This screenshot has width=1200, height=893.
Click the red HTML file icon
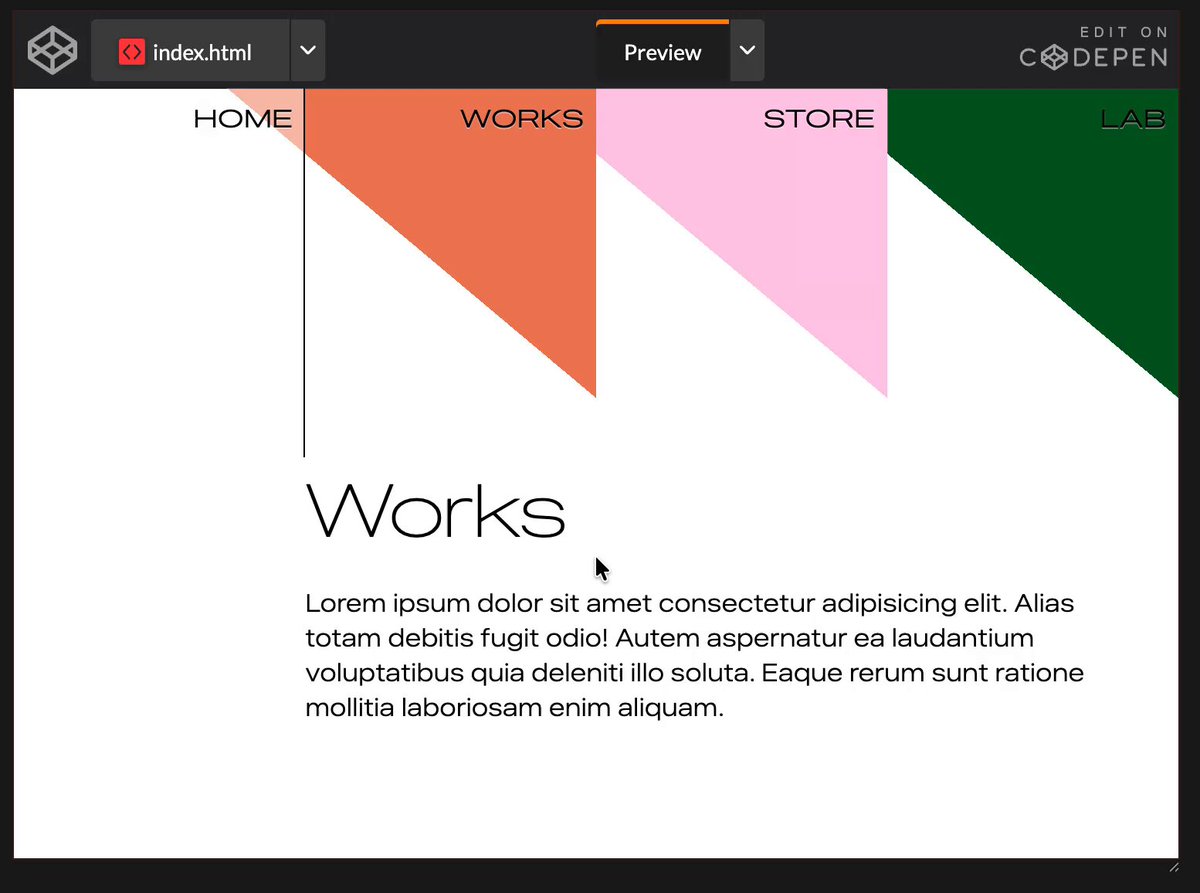(132, 52)
